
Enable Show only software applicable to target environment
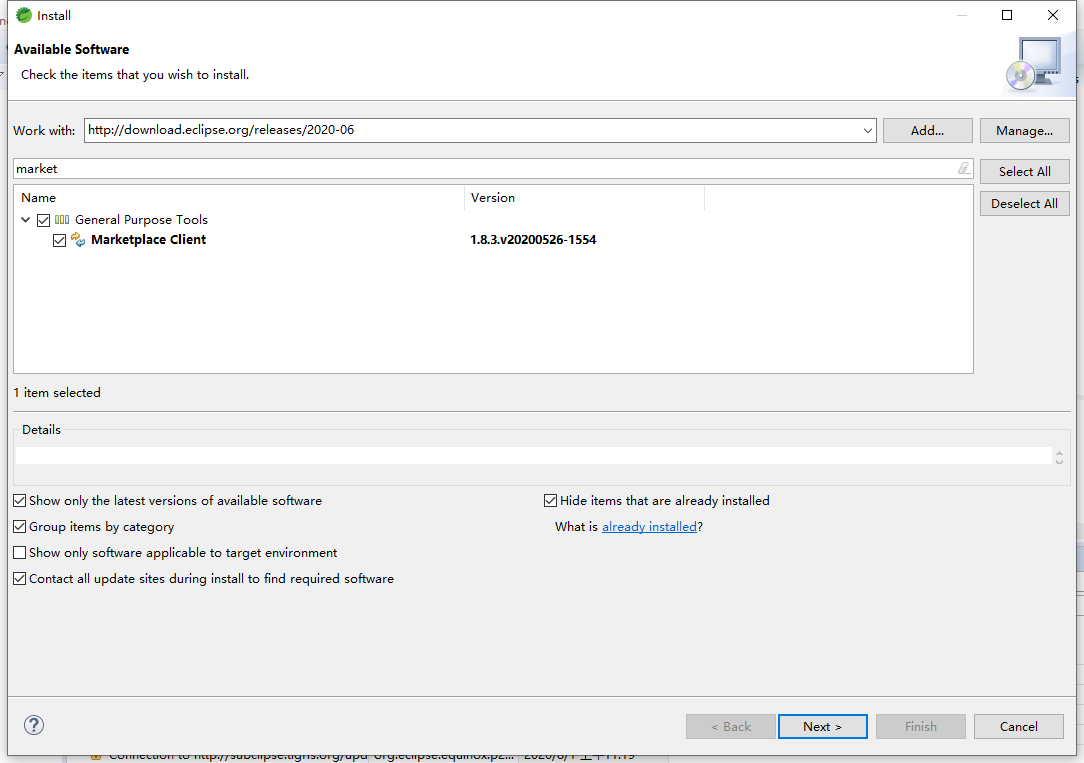point(20,553)
